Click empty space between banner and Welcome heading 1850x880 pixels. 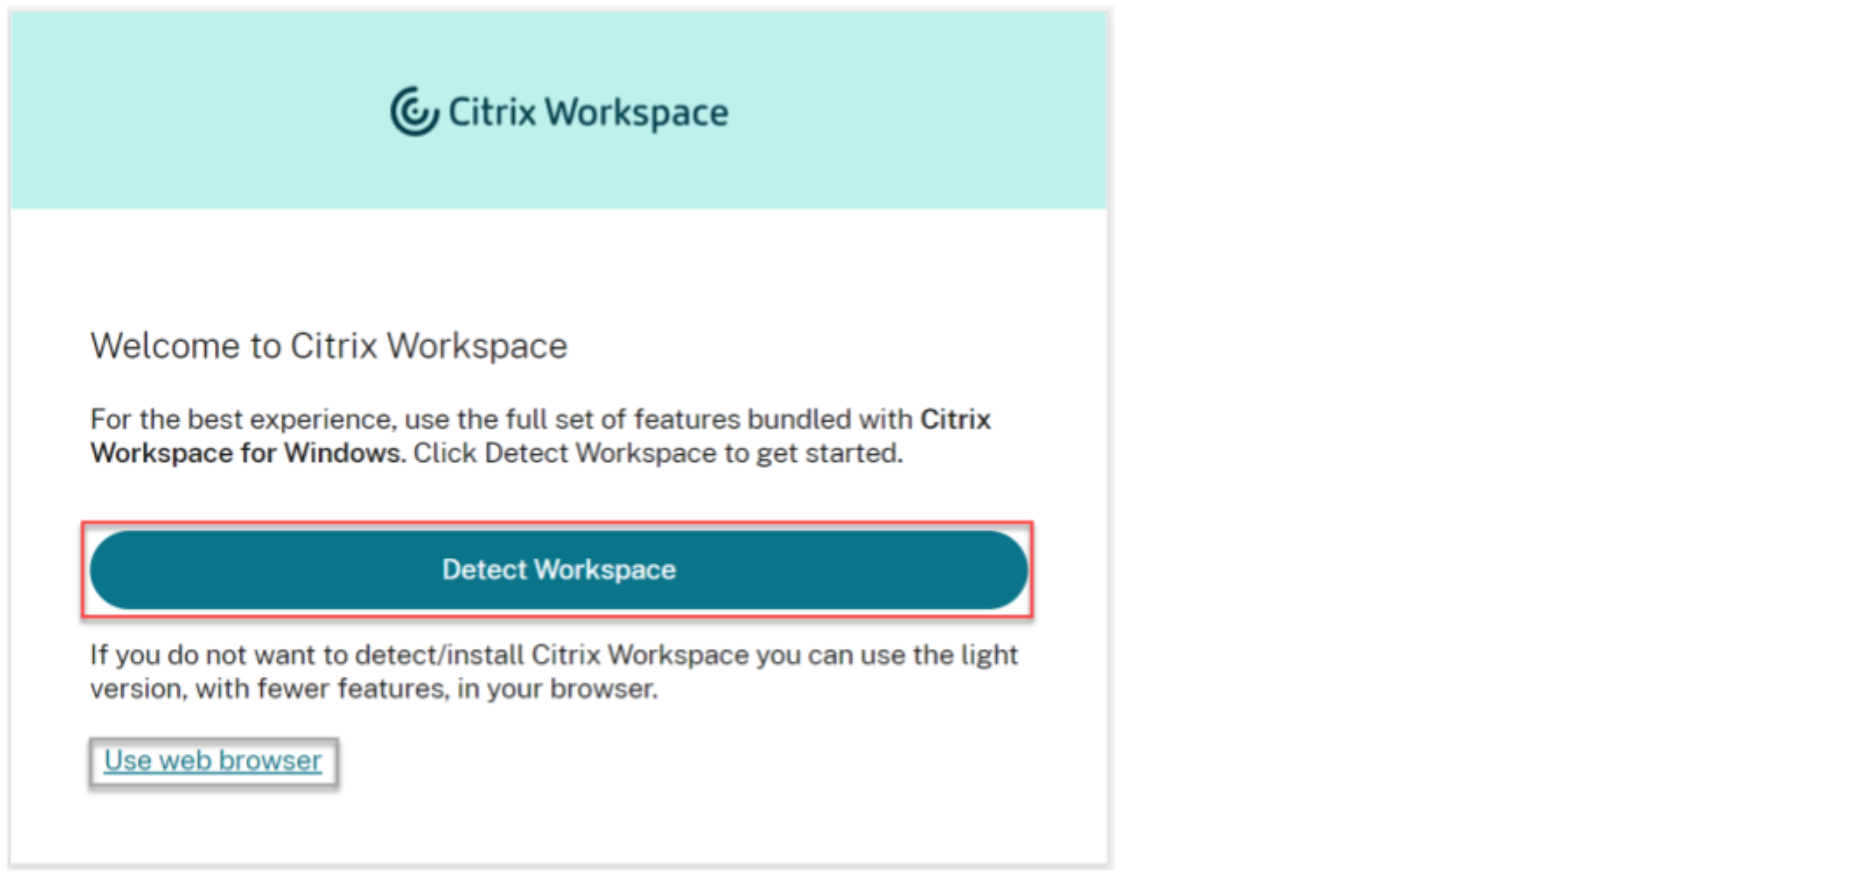(558, 265)
